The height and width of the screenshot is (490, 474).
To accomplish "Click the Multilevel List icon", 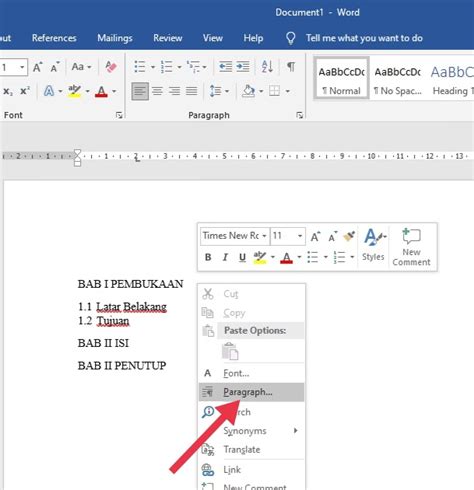I will (x=193, y=67).
